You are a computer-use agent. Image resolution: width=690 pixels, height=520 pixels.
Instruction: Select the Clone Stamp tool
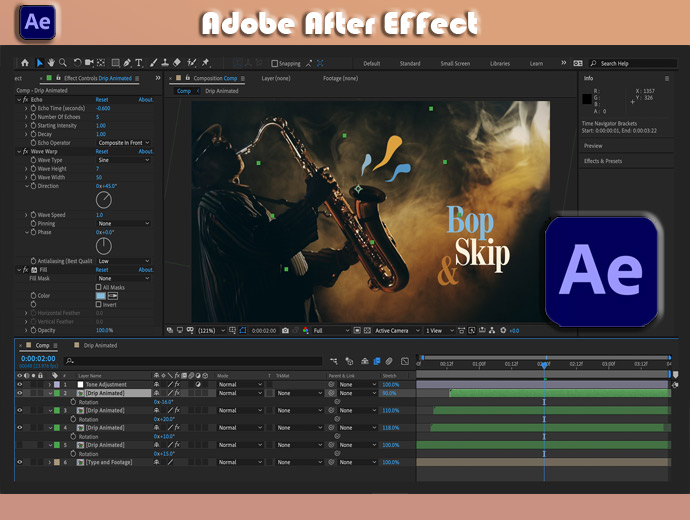[165, 63]
